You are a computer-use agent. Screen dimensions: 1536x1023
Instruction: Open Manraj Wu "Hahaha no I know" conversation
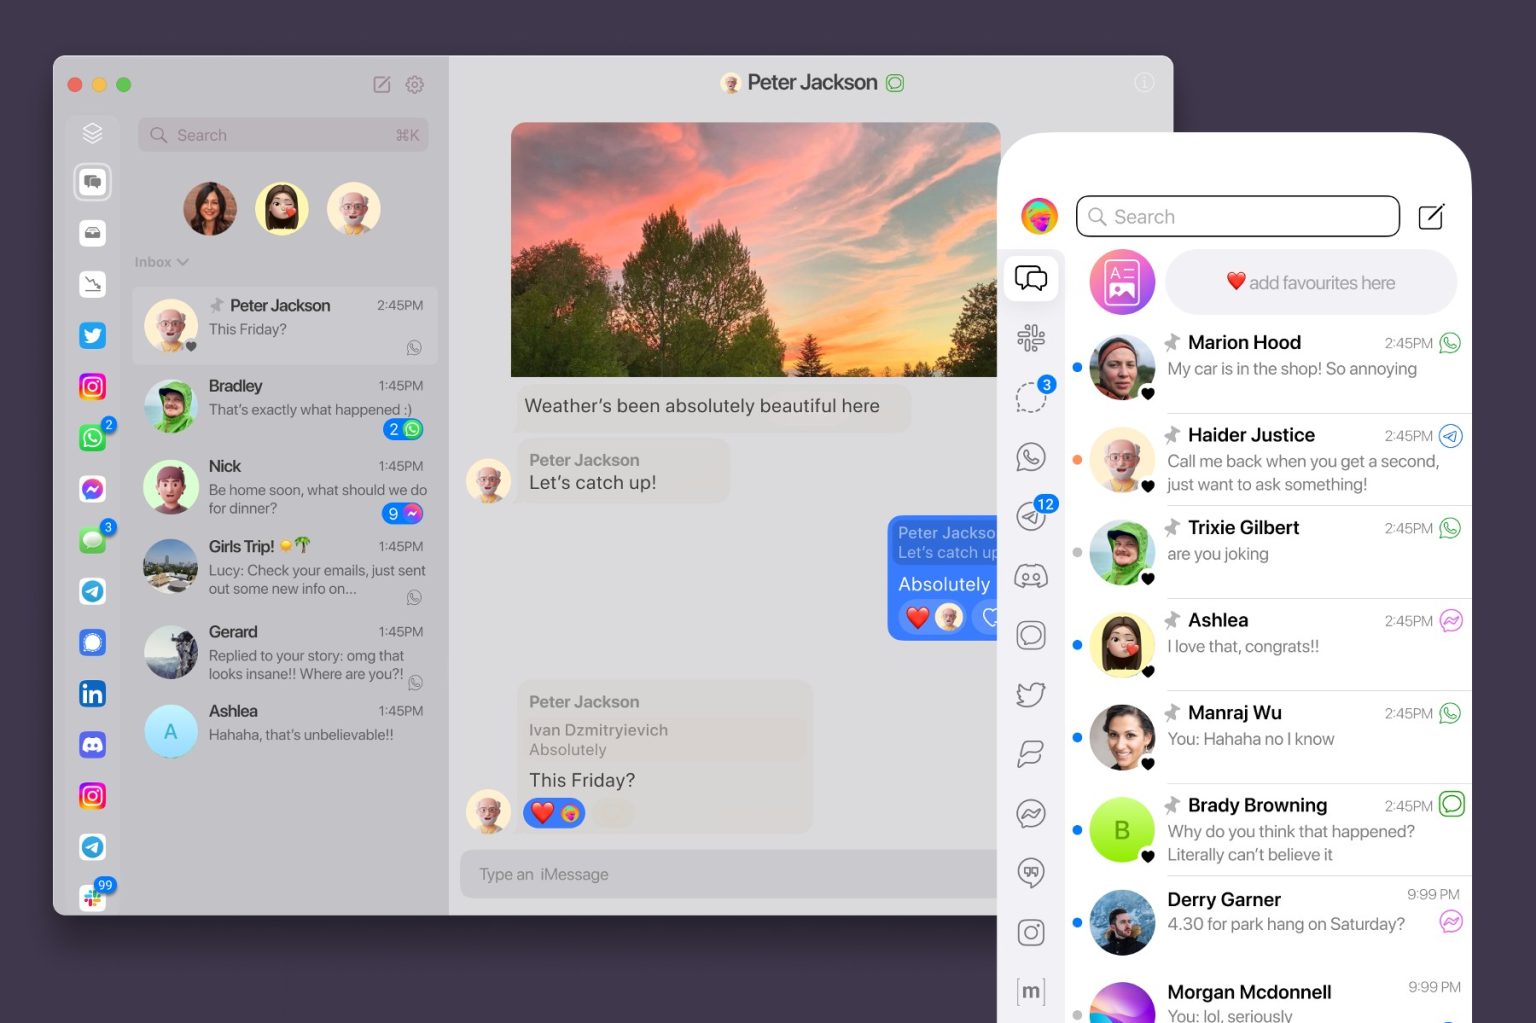[1267, 737]
